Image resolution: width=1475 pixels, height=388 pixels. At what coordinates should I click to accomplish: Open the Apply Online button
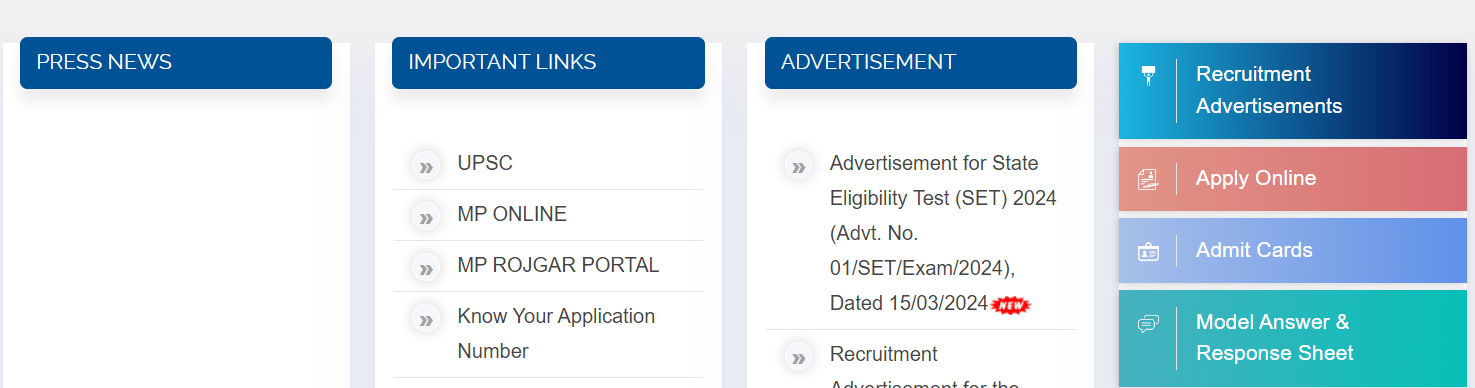tap(1293, 179)
